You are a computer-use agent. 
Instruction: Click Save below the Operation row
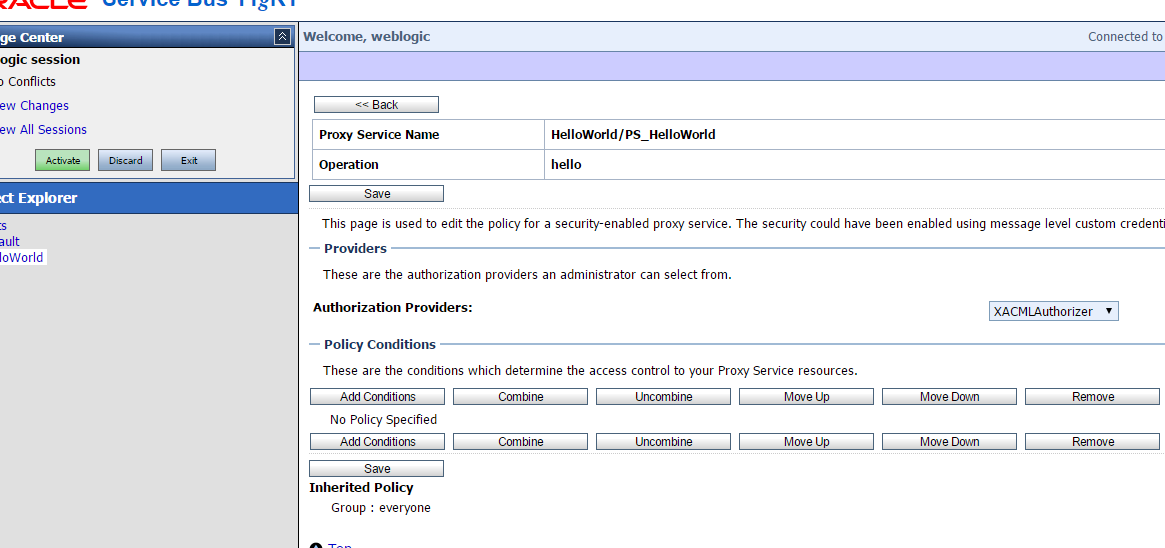[376, 194]
